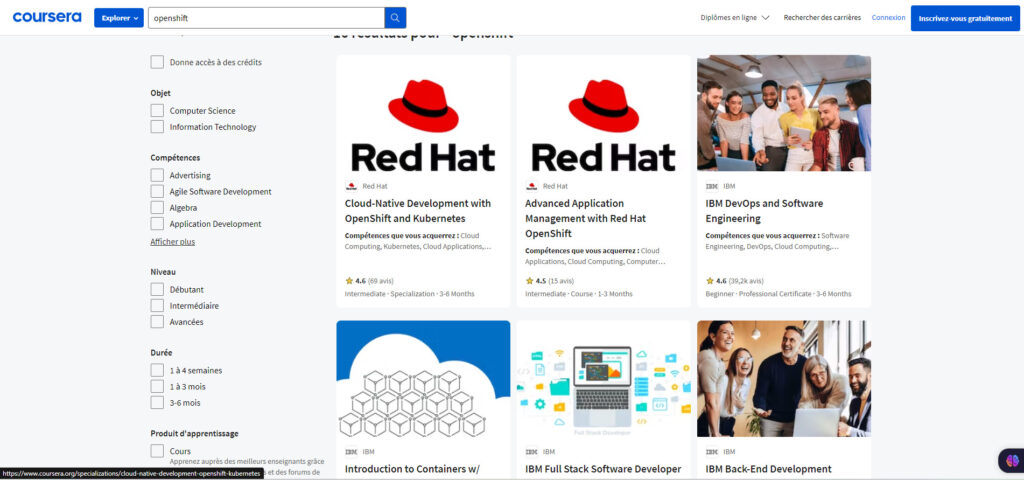Click IBM logo on DevOps and Software Engineering card
The width and height of the screenshot is (1024, 480).
pyautogui.click(x=712, y=186)
